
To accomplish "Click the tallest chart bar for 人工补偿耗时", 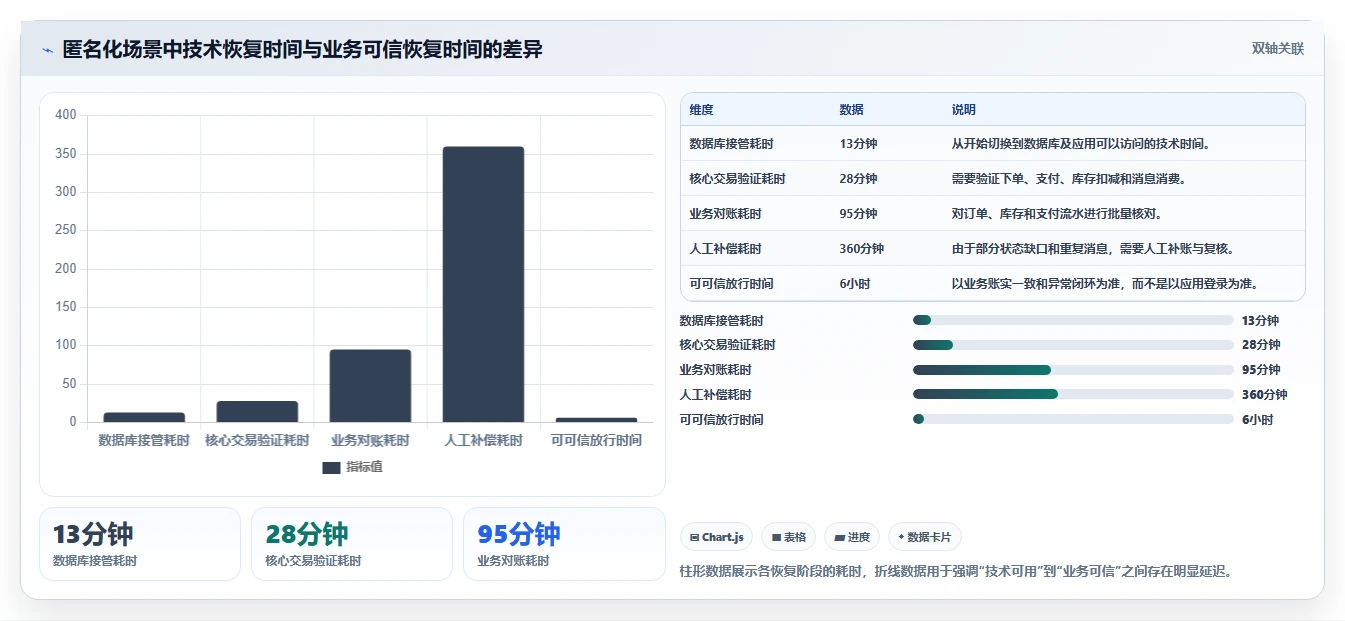I will (483, 284).
